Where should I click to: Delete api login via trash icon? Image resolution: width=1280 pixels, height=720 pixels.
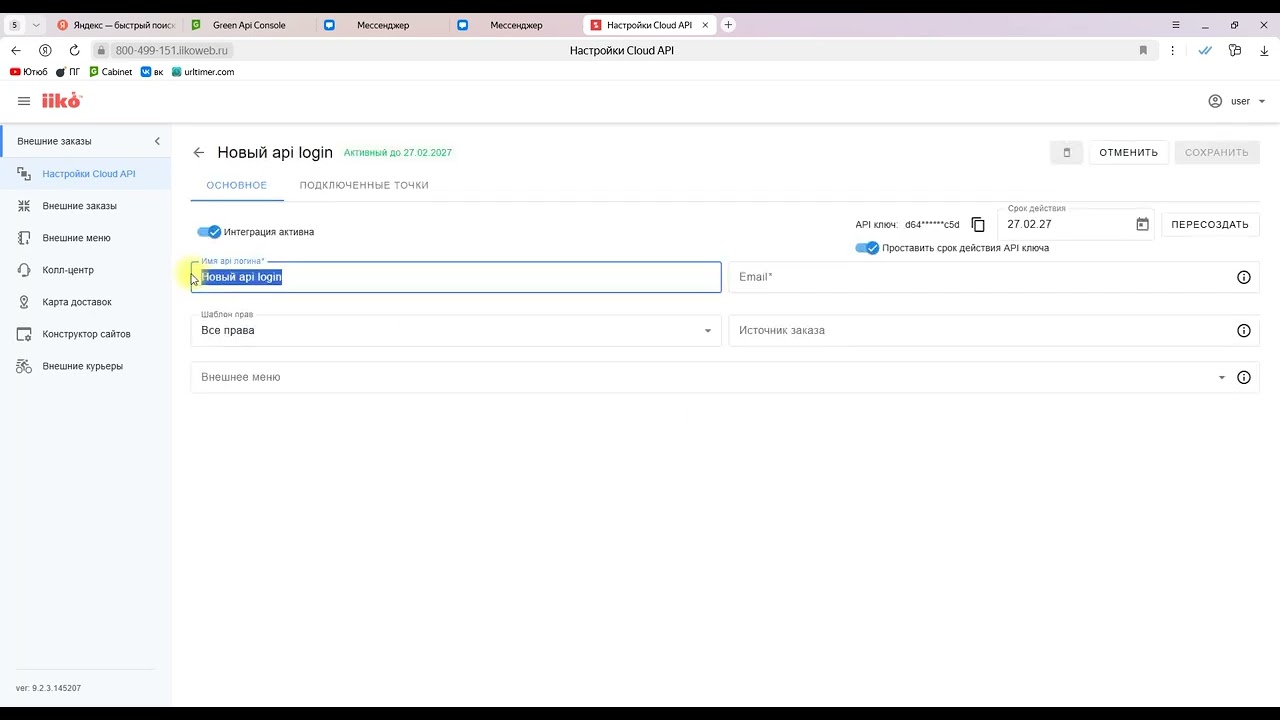pos(1066,153)
